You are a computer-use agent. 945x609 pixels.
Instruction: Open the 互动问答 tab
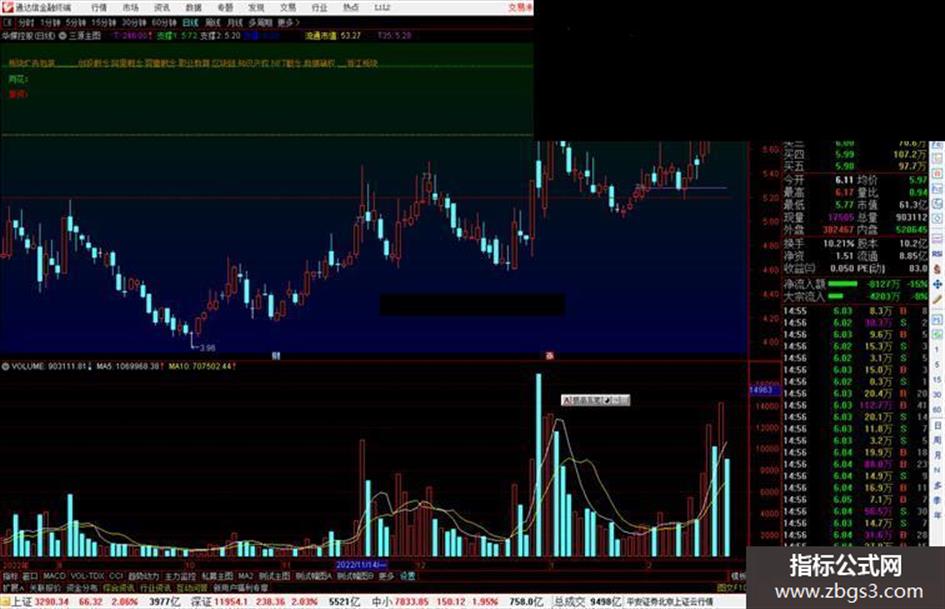[192, 587]
